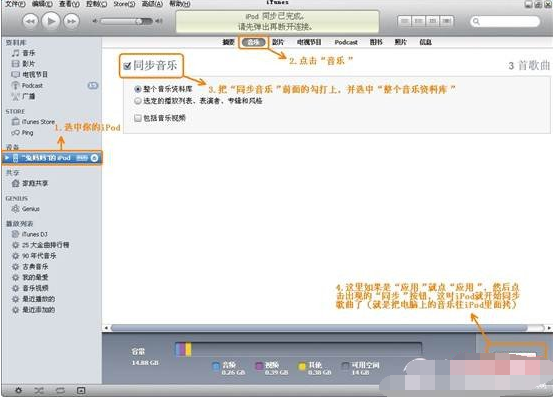Toggle the 同步音乐 checkbox

[127, 66]
